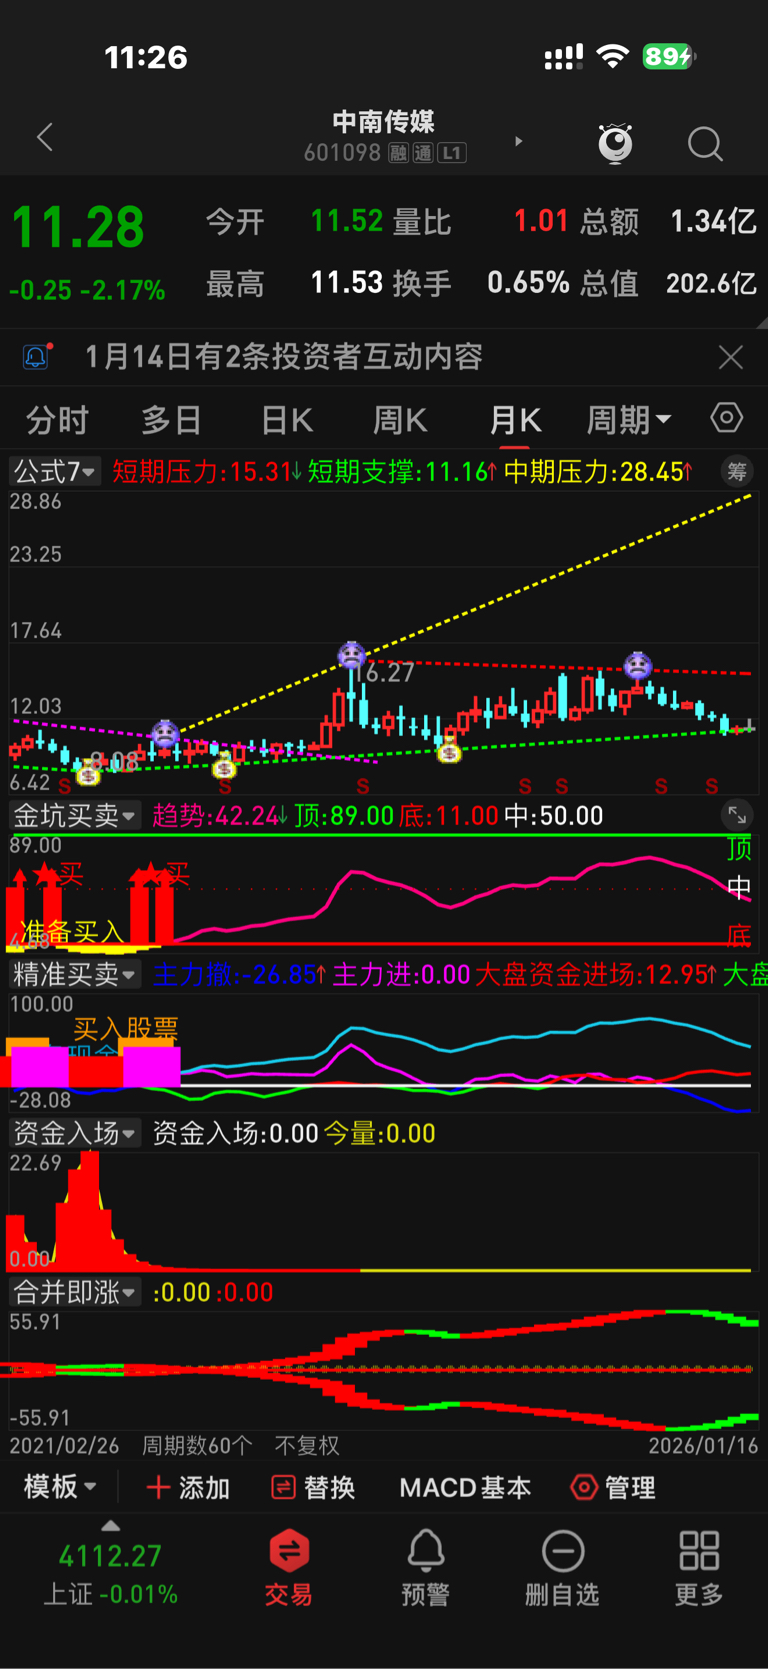Tap 添加 to add indicator
Screen dimensions: 768x1669
[x=188, y=1488]
